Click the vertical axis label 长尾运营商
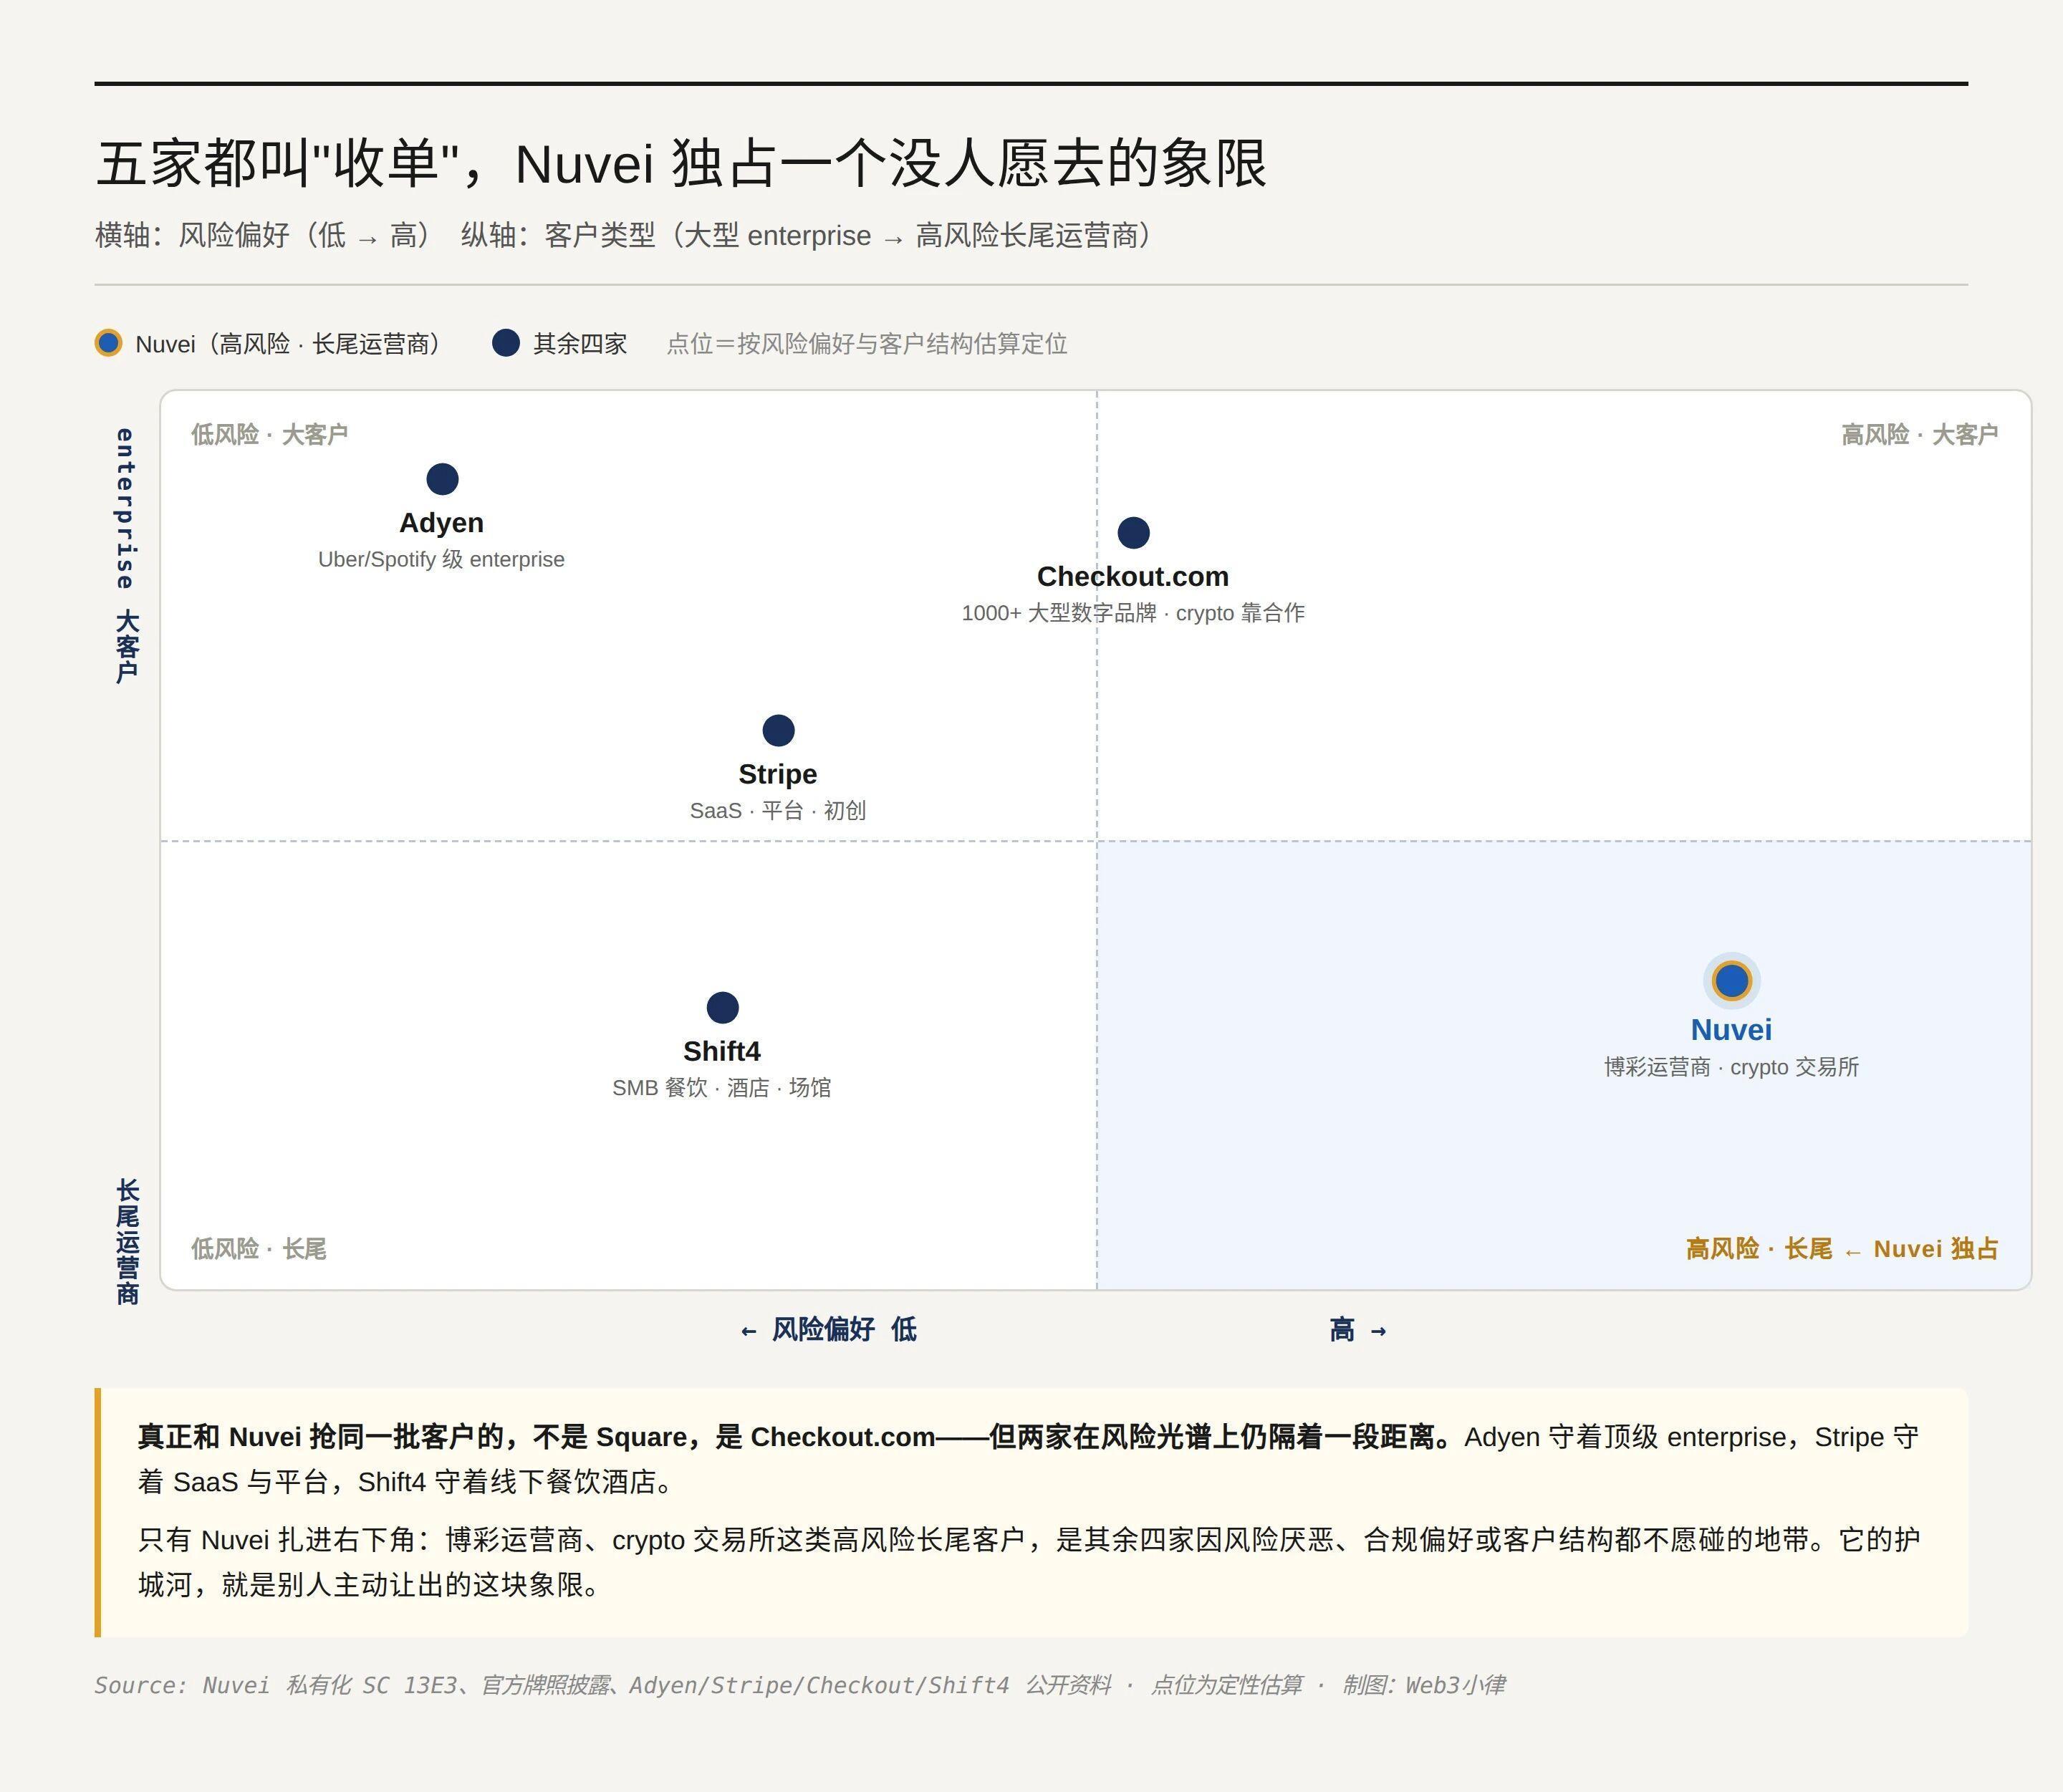Viewport: 2063px width, 1792px height. coord(127,1241)
